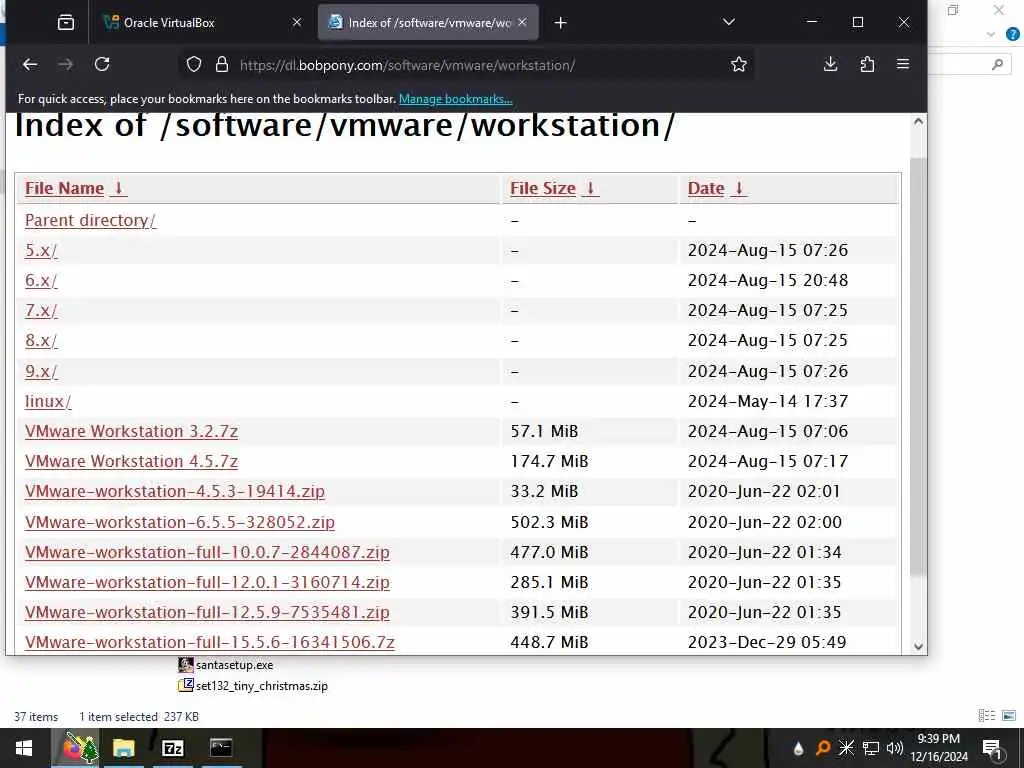Open File Explorer from the taskbar

123,748
